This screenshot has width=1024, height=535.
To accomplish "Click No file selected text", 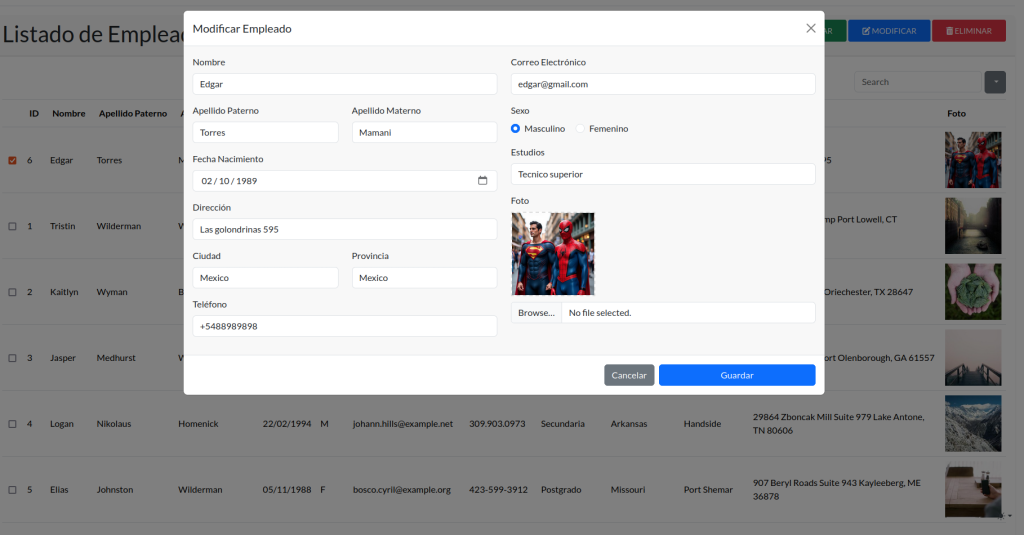I will coord(600,313).
